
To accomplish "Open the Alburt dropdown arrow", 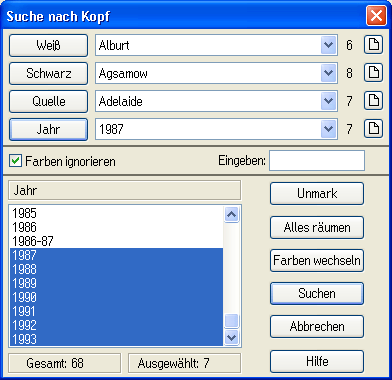I will [x=328, y=45].
